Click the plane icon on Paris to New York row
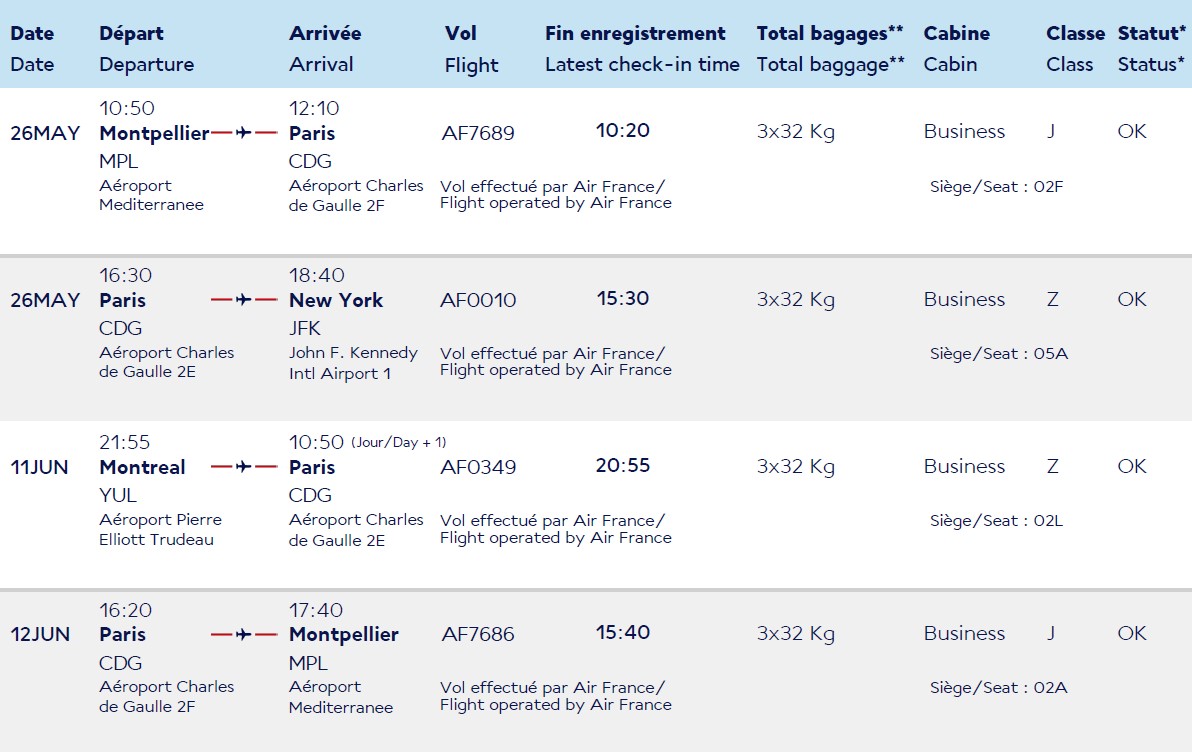Screen dimensions: 1192x752 [x=243, y=300]
